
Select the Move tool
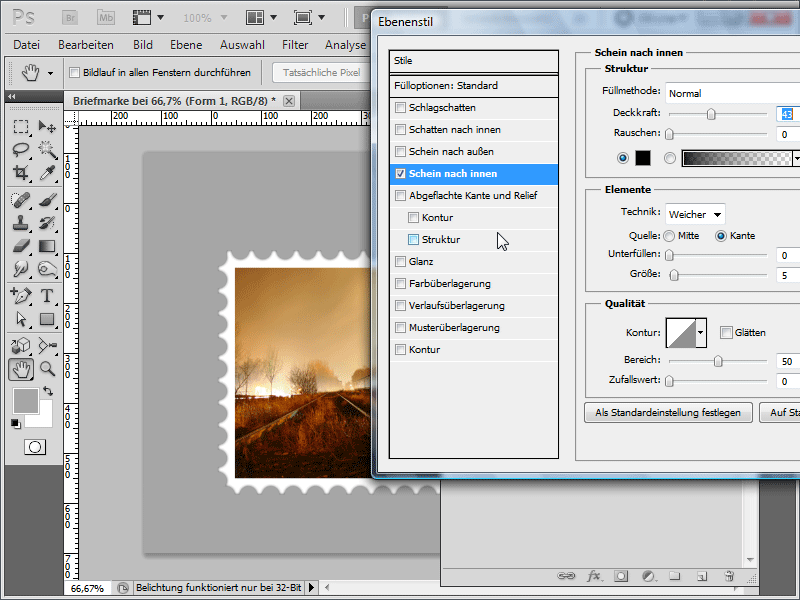pyautogui.click(x=47, y=127)
